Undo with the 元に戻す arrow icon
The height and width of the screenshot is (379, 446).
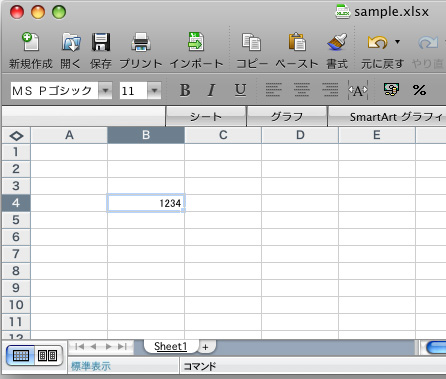[377, 42]
